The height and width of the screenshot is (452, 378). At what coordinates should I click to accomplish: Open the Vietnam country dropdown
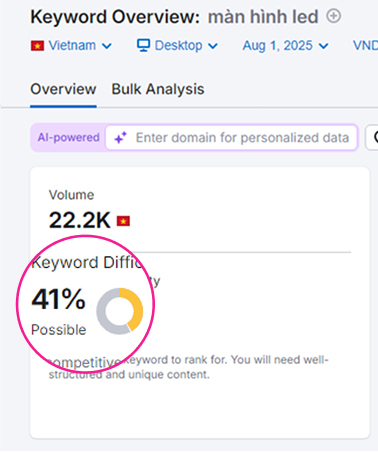pos(71,45)
